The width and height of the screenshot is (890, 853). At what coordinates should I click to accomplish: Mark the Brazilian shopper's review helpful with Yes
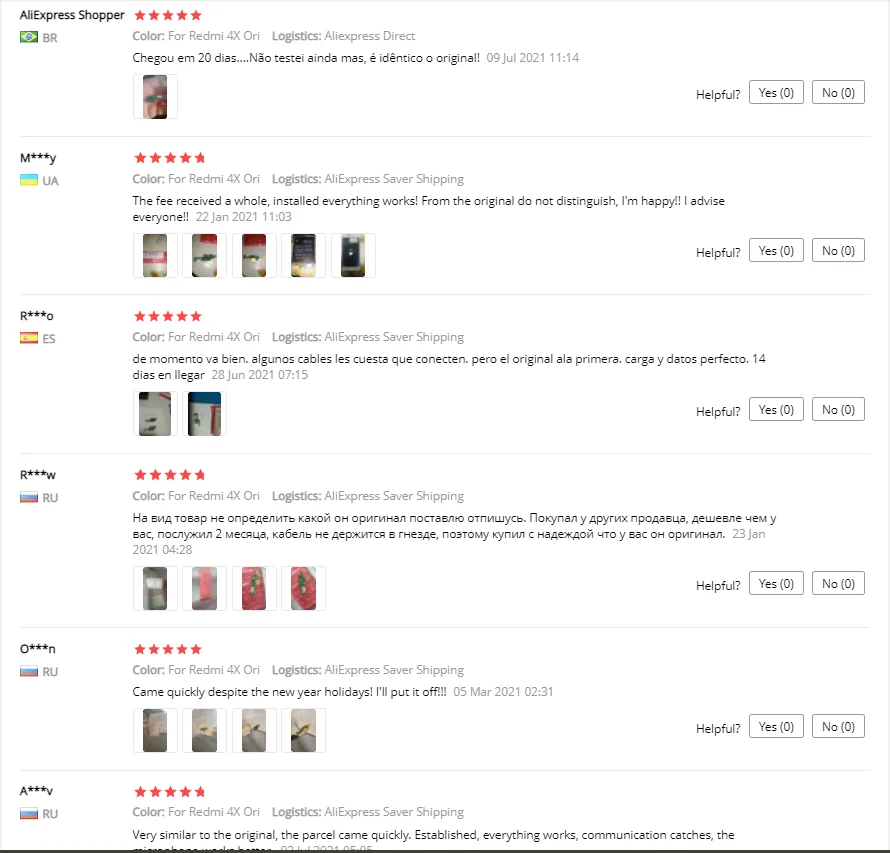(776, 93)
